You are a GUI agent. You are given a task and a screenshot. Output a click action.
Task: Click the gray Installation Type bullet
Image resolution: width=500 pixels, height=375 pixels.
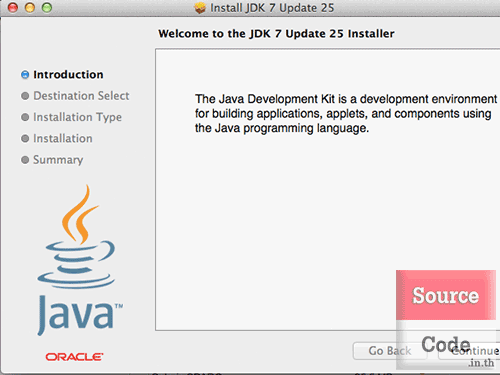[25, 117]
